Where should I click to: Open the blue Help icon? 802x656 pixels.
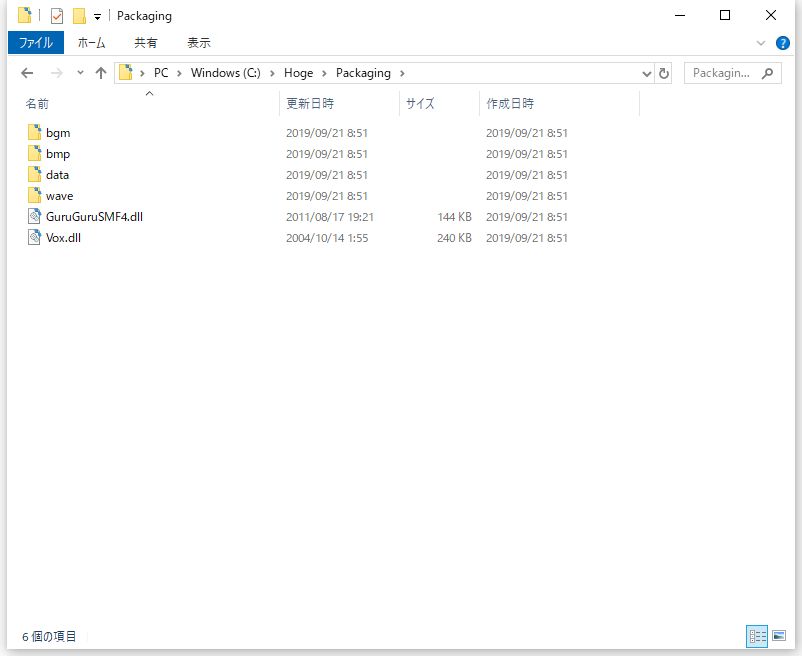pyautogui.click(x=782, y=43)
